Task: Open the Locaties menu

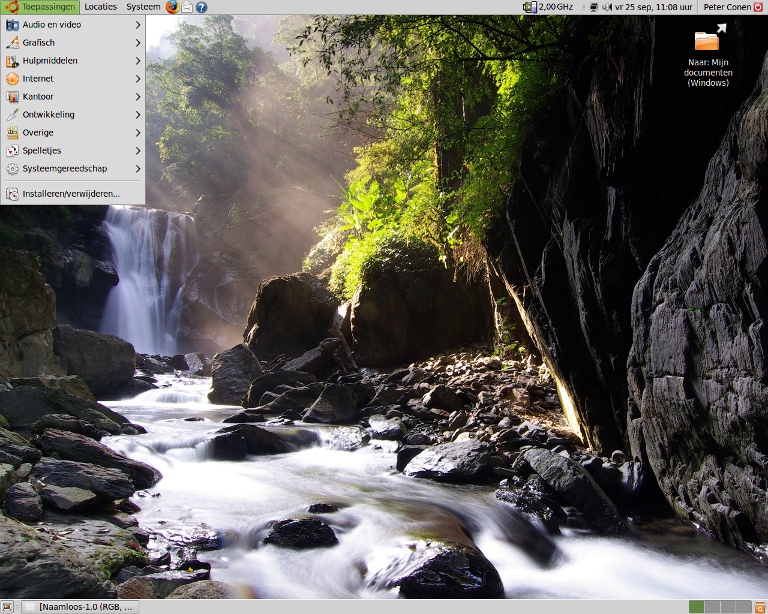Action: tap(100, 7)
